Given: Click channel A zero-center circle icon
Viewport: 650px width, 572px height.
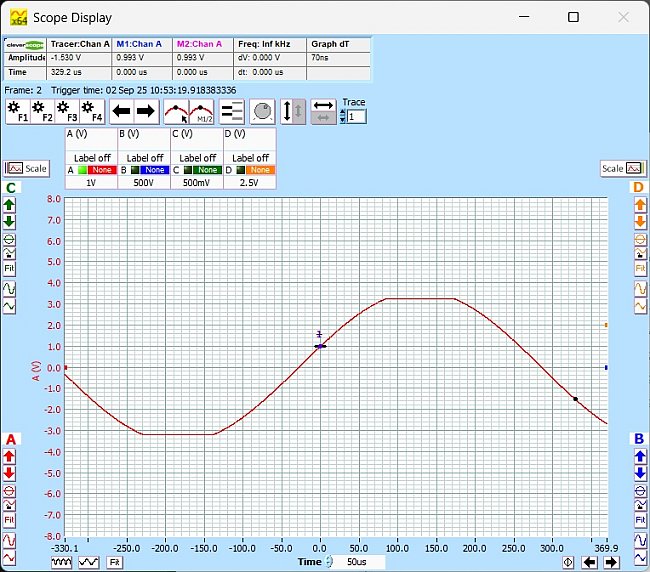Looking at the screenshot, I should point(9,491).
